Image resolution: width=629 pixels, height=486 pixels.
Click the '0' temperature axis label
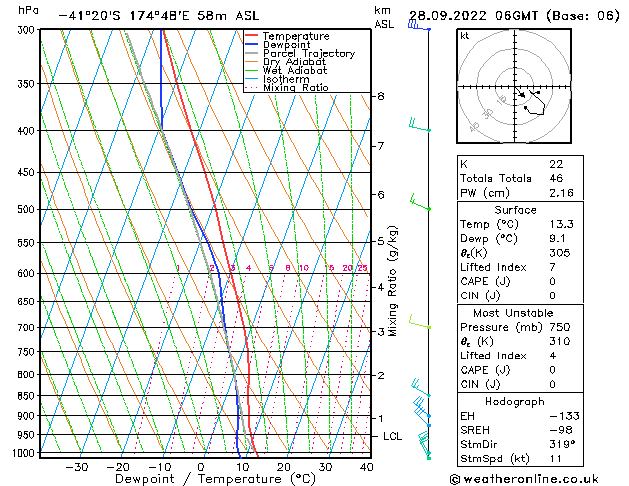point(201,468)
